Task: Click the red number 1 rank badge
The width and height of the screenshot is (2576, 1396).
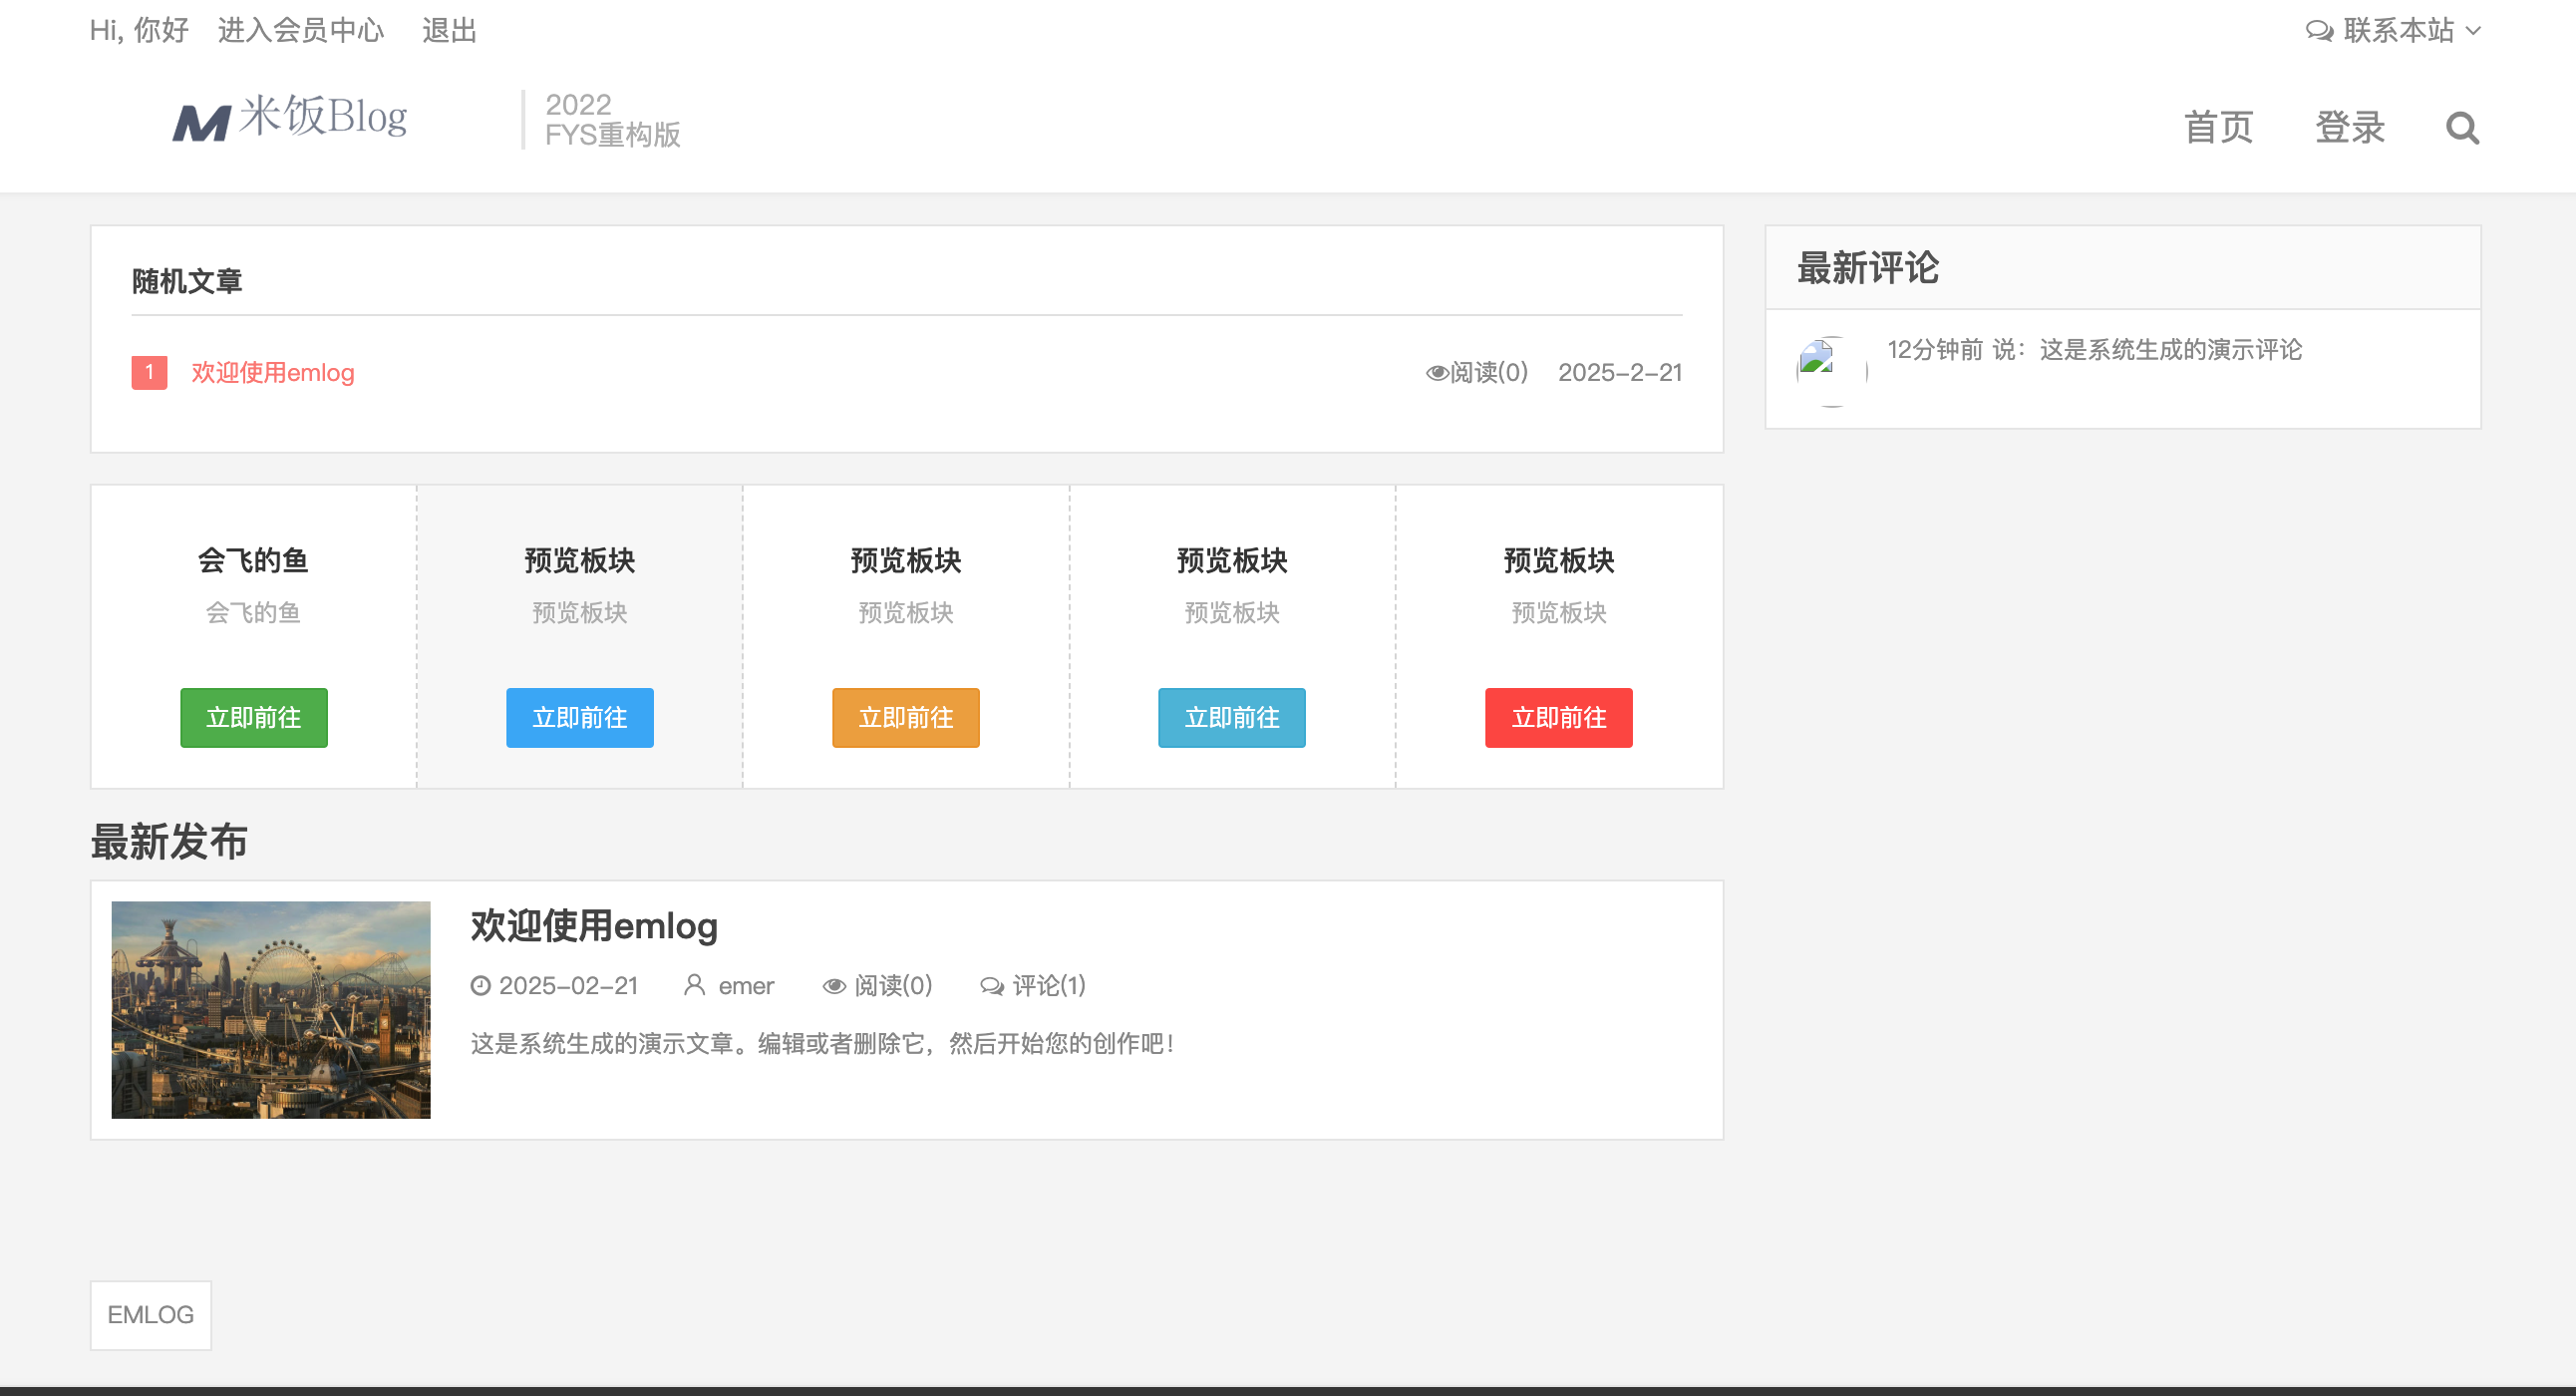Action: [149, 373]
